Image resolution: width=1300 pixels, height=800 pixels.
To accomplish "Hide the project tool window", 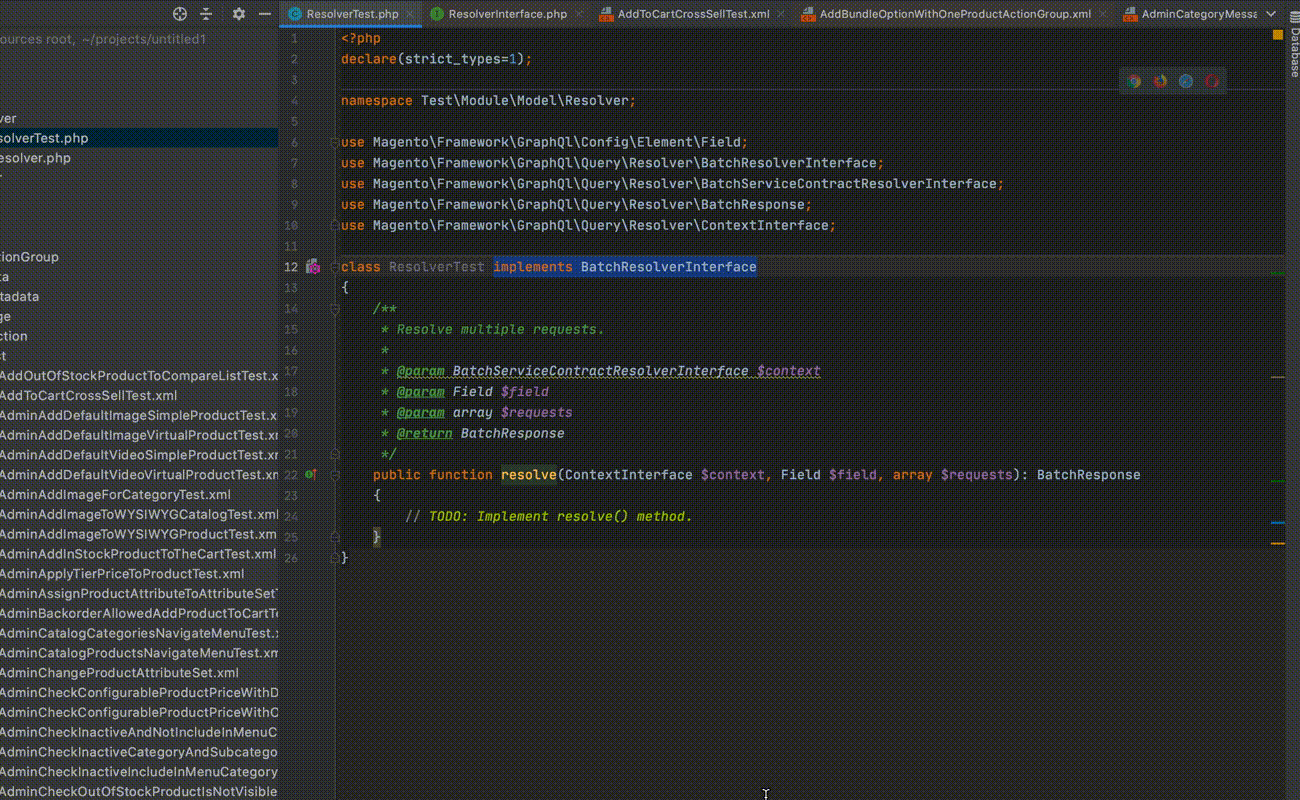I will click(x=264, y=14).
